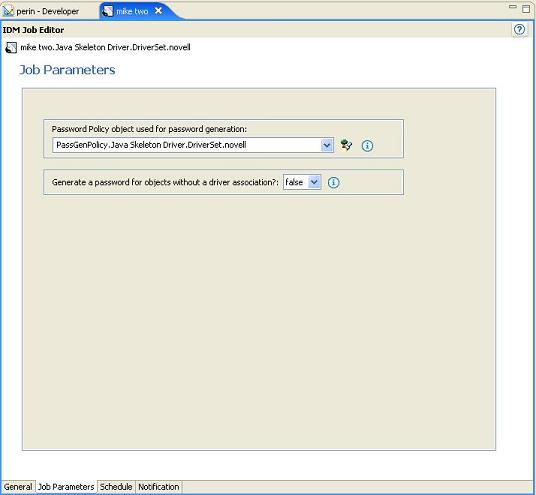Close the mike two editor tab

pyautogui.click(x=158, y=11)
